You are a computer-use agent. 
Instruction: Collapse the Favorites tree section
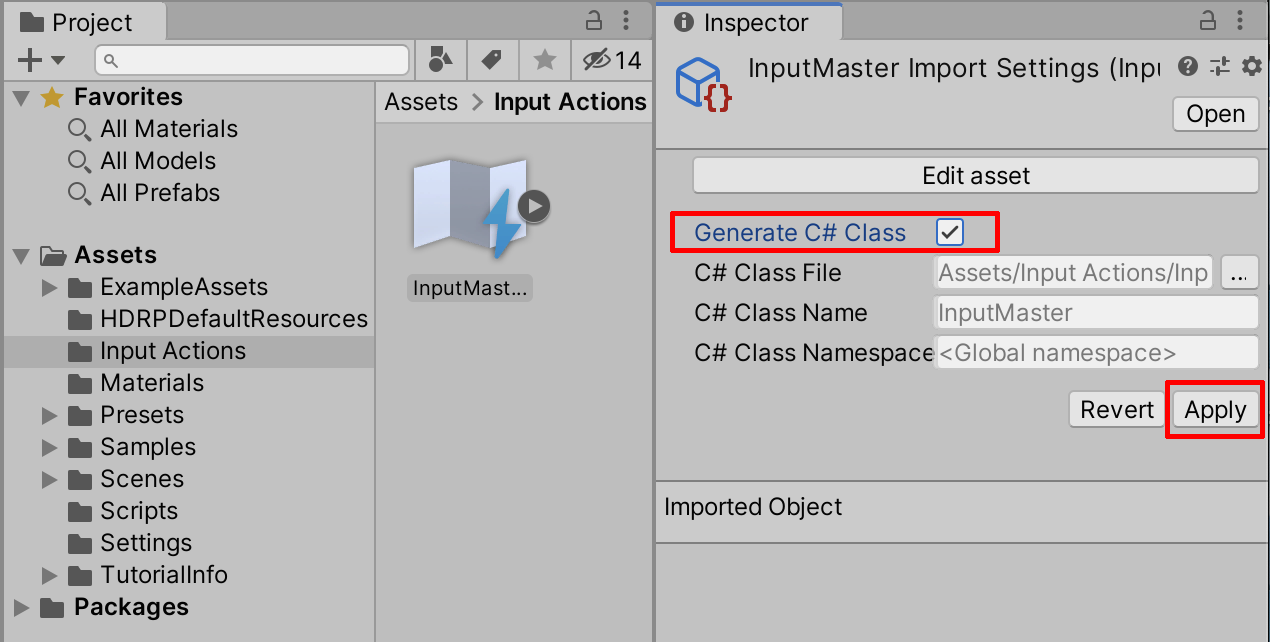coord(21,97)
